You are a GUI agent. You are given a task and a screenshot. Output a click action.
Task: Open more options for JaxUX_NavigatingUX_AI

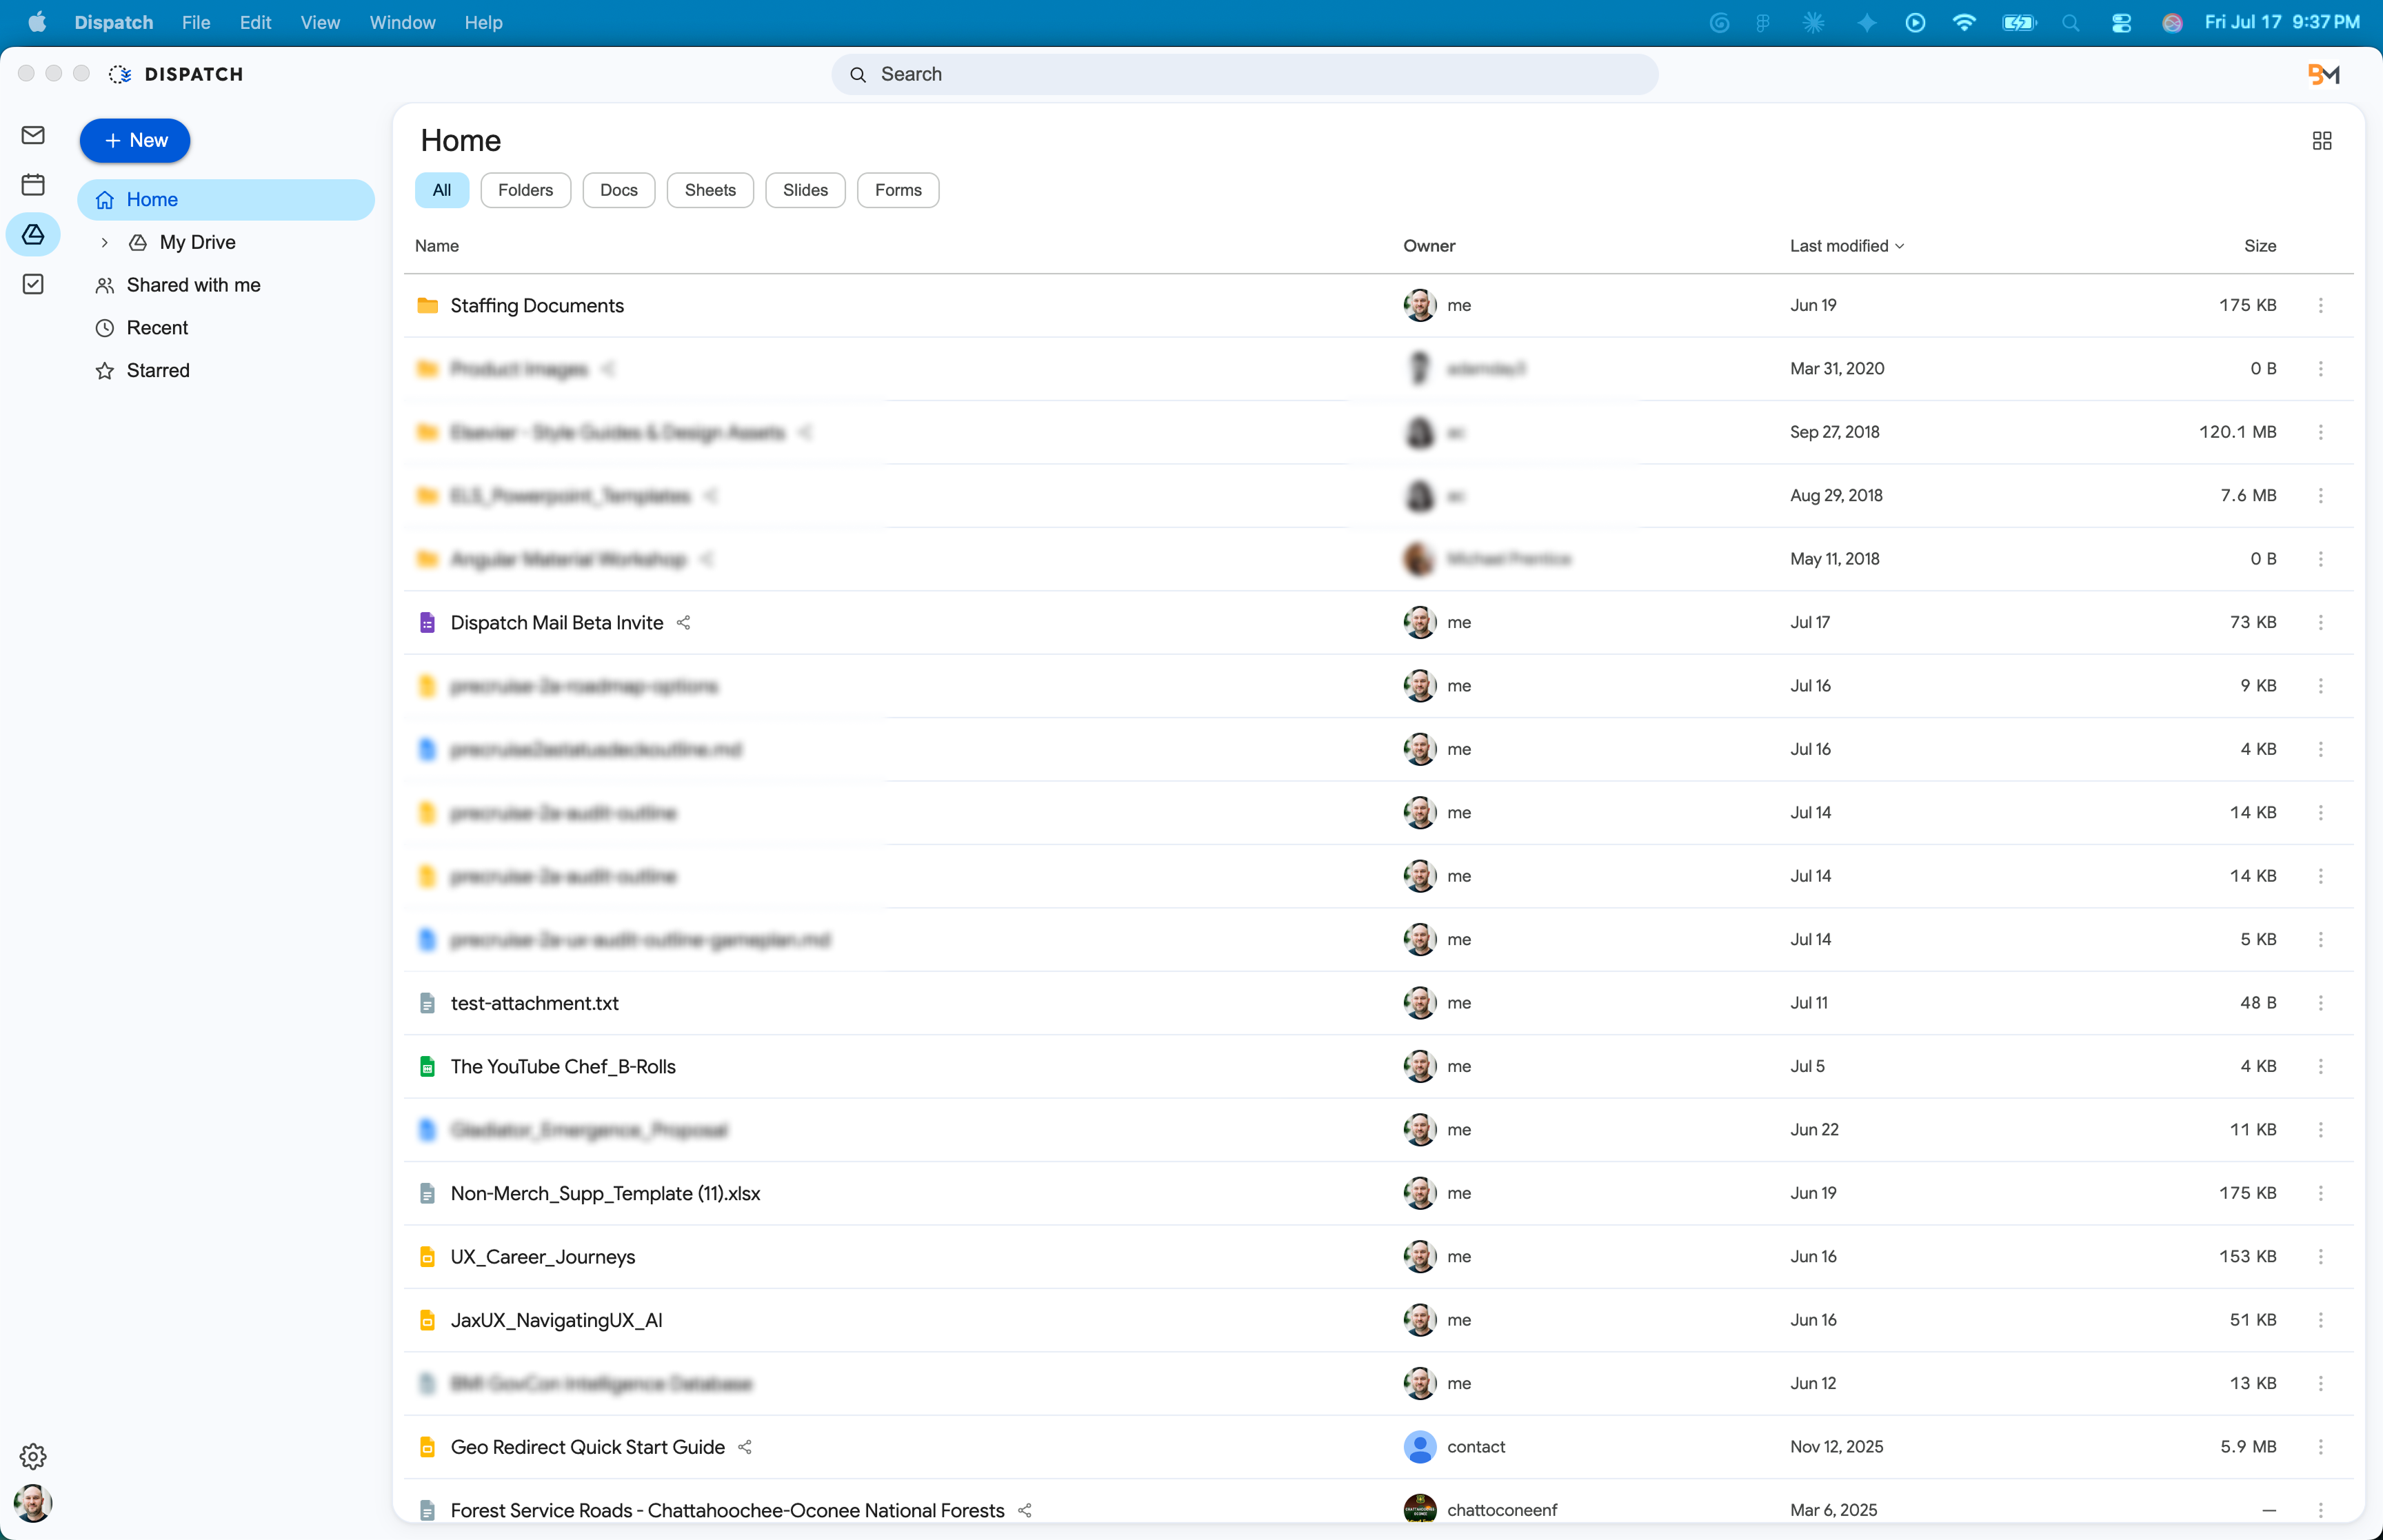click(x=2321, y=1320)
